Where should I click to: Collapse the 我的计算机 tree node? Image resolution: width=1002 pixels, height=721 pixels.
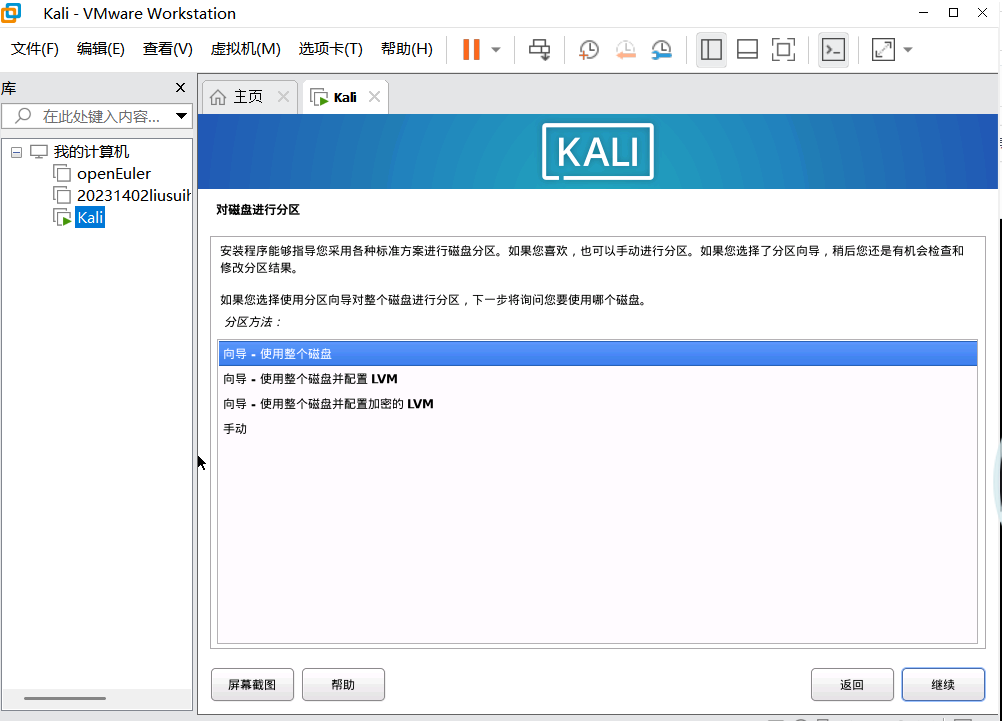[x=17, y=152]
